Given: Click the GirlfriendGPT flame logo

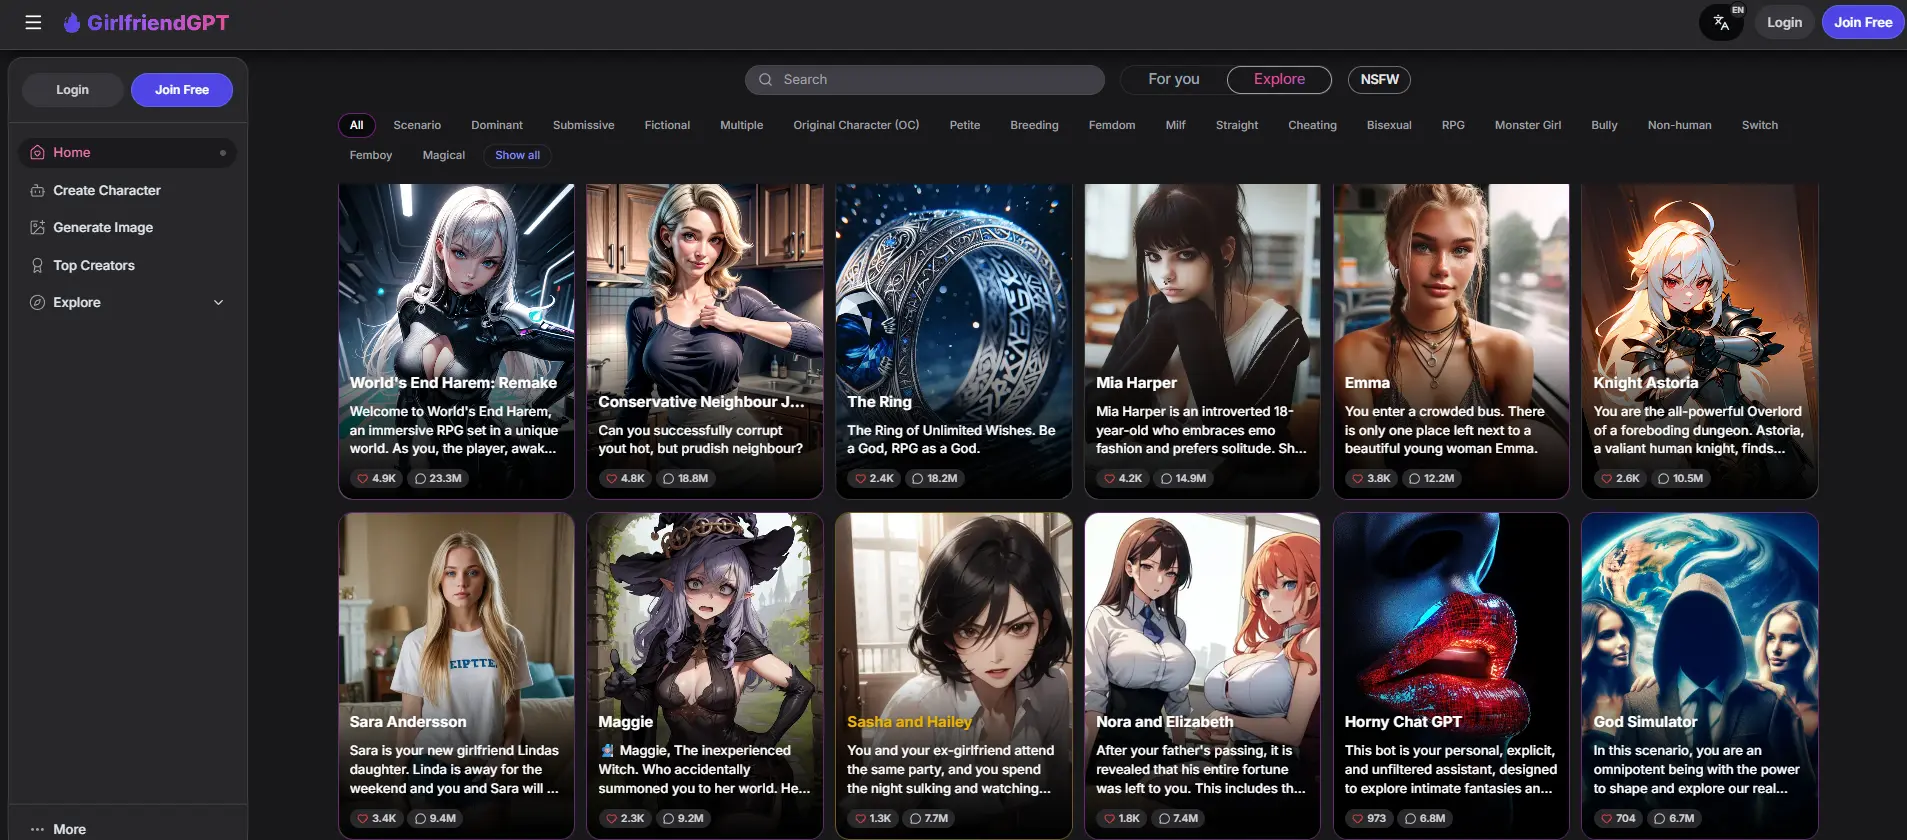Looking at the screenshot, I should (x=72, y=22).
